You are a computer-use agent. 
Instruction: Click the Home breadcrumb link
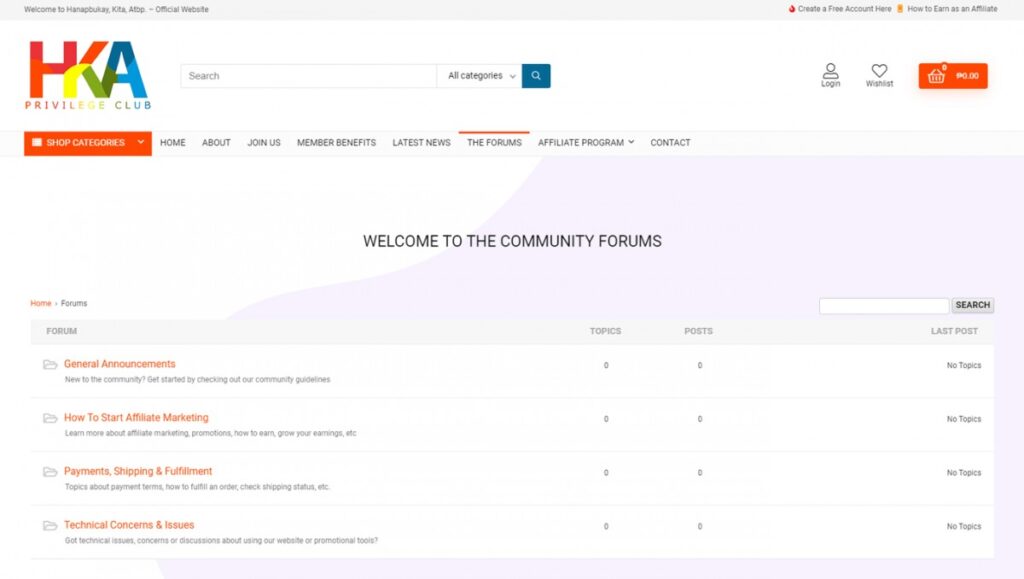click(x=40, y=303)
